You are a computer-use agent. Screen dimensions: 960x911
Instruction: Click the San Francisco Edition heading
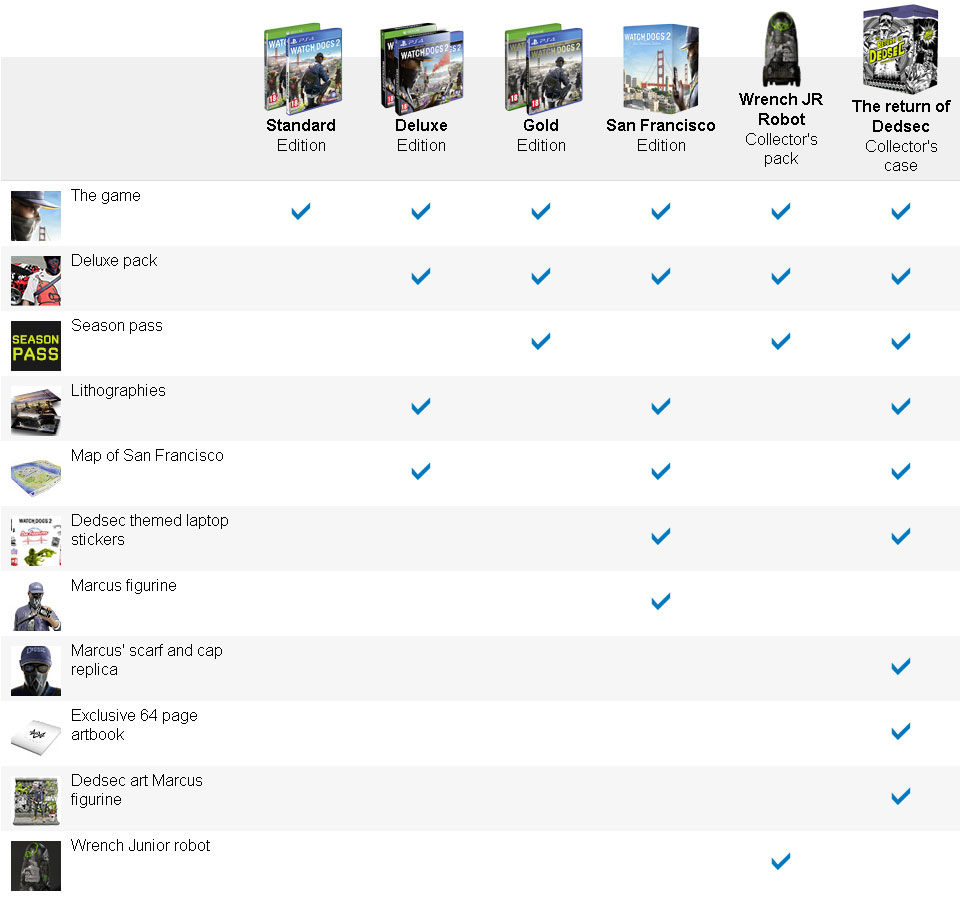pos(661,135)
